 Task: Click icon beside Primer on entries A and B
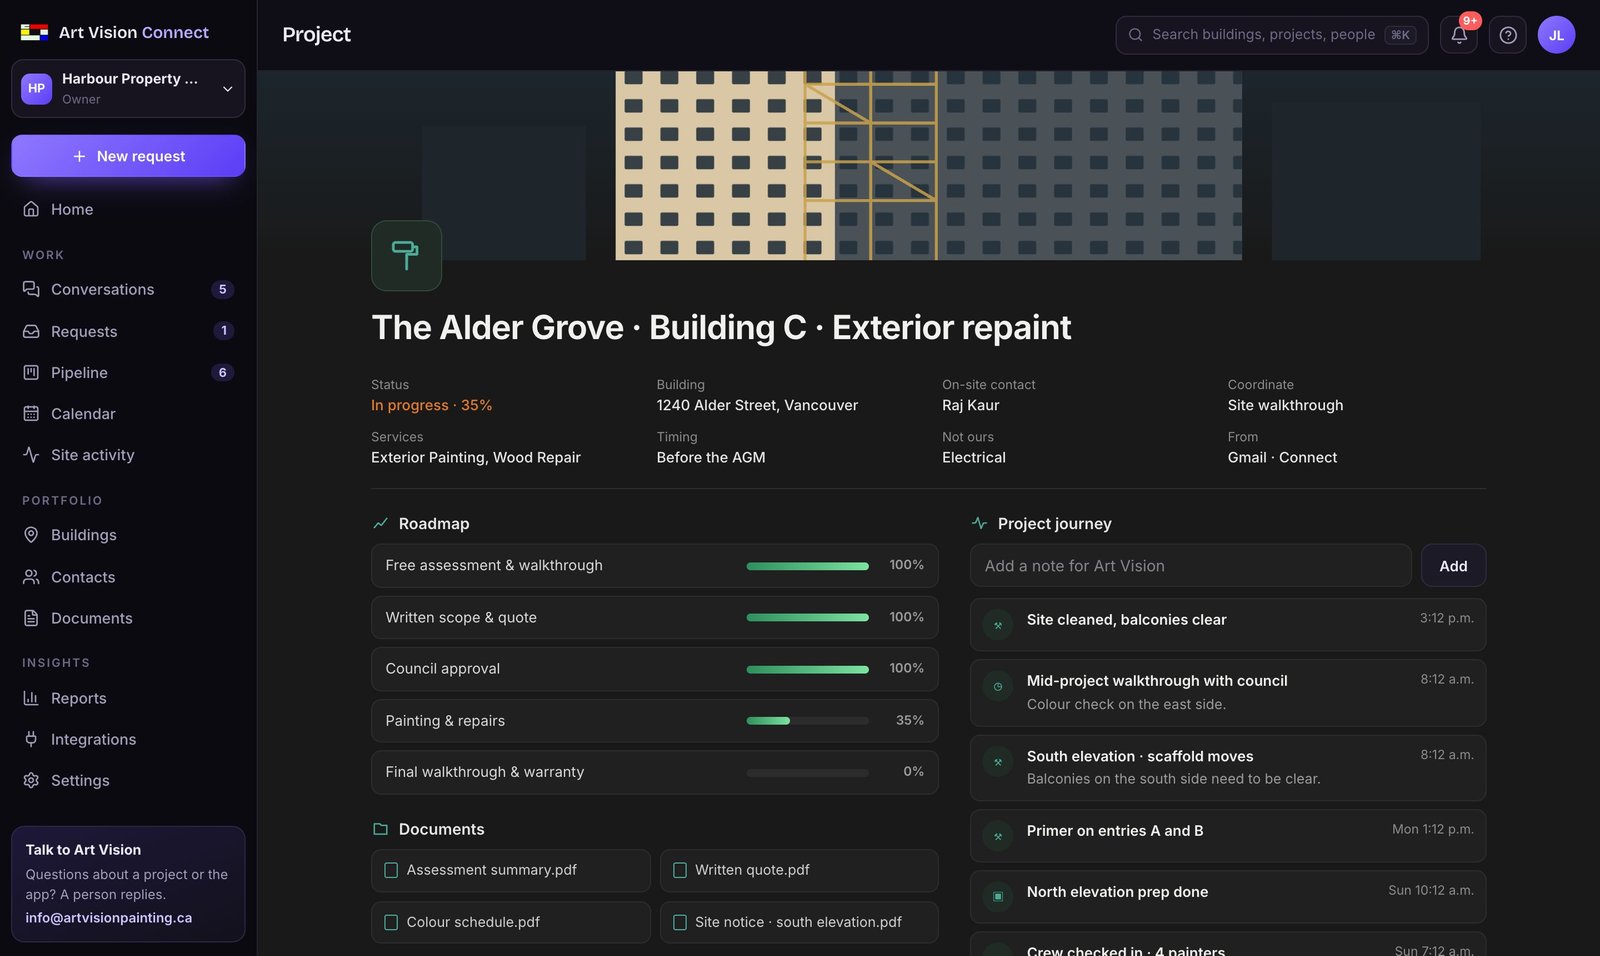point(998,836)
